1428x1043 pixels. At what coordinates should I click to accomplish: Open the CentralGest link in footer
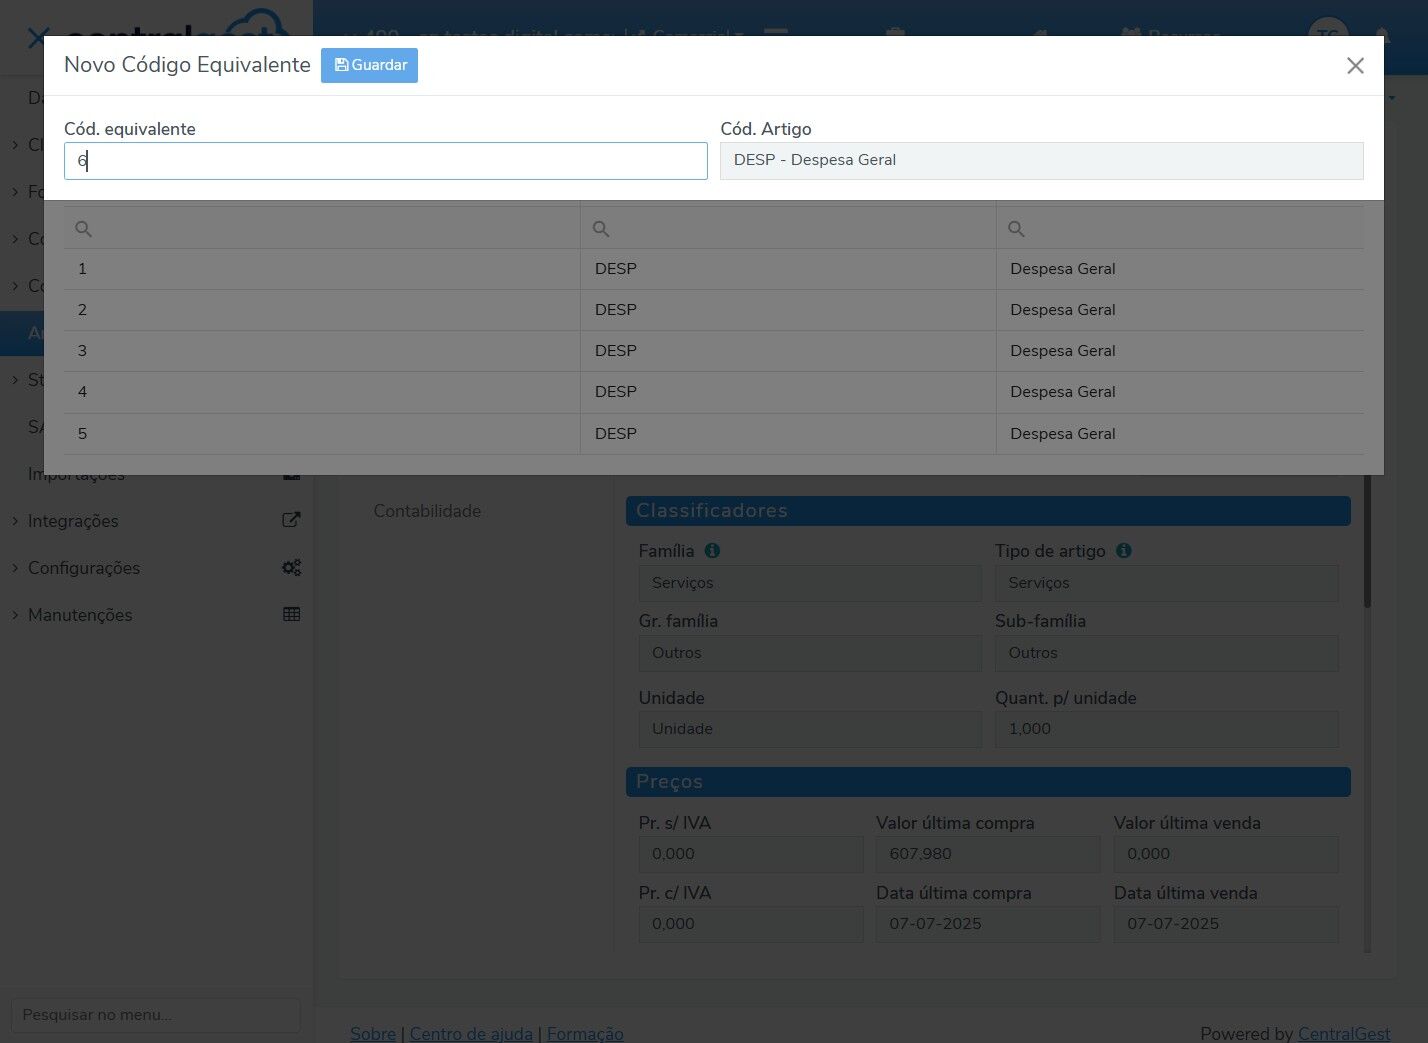click(x=1344, y=1034)
